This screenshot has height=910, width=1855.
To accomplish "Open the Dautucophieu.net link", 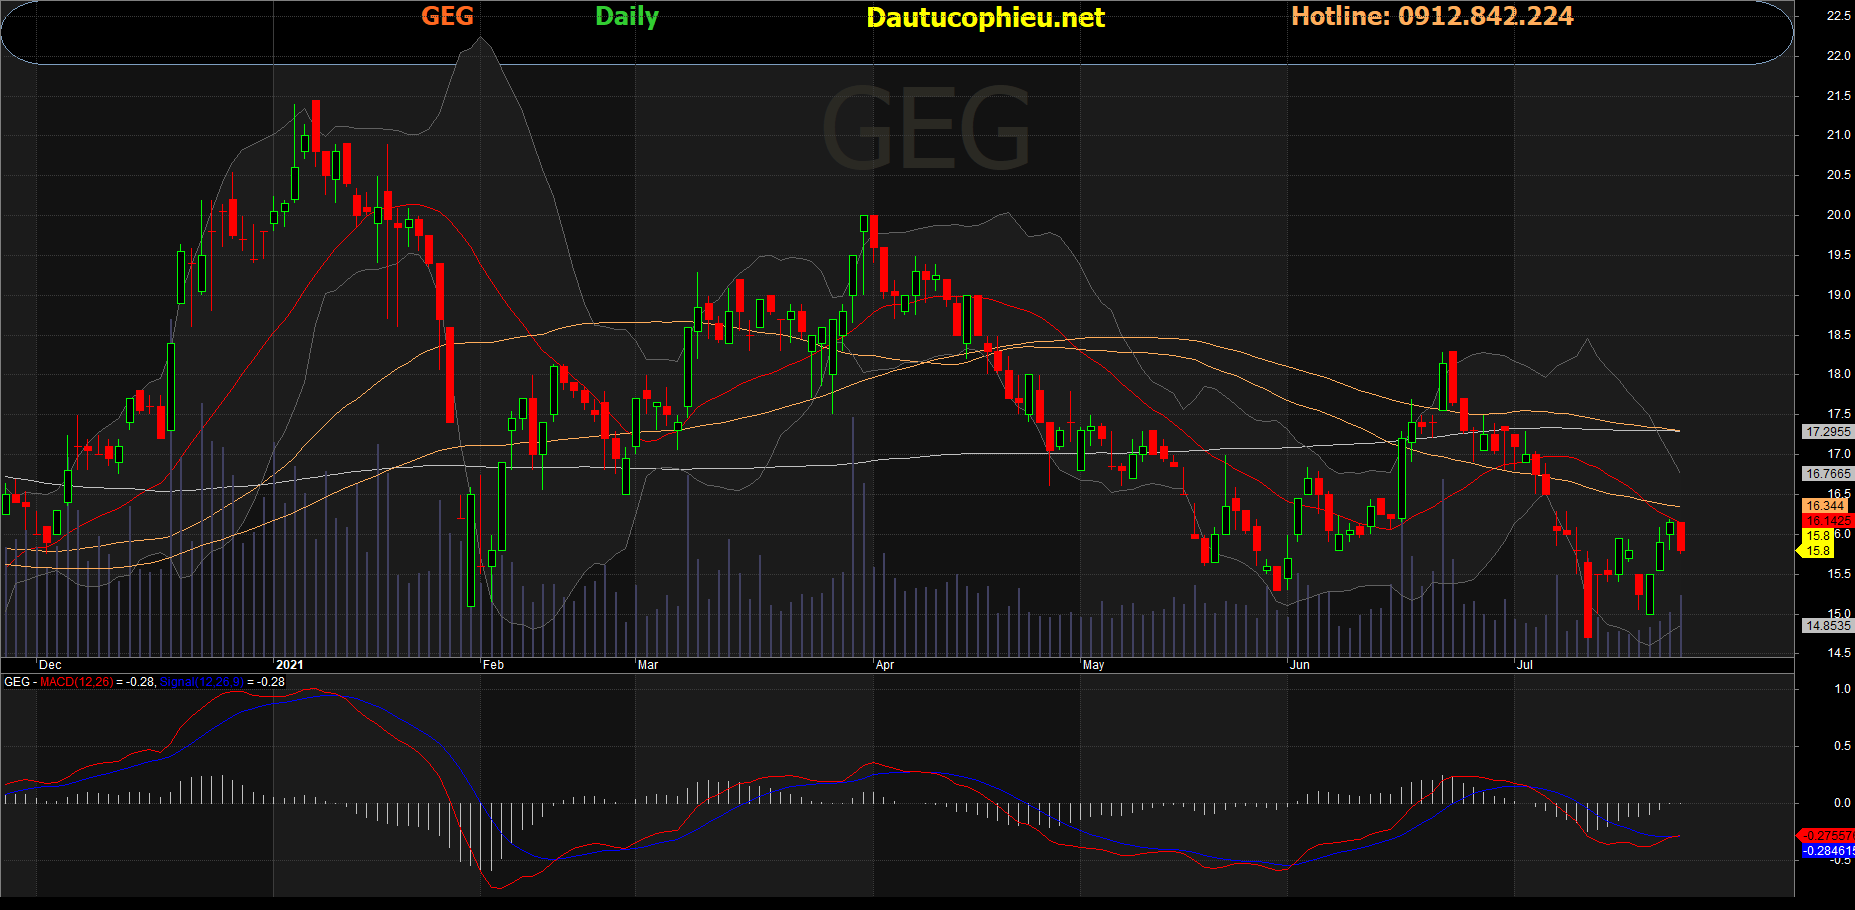I will pos(985,17).
